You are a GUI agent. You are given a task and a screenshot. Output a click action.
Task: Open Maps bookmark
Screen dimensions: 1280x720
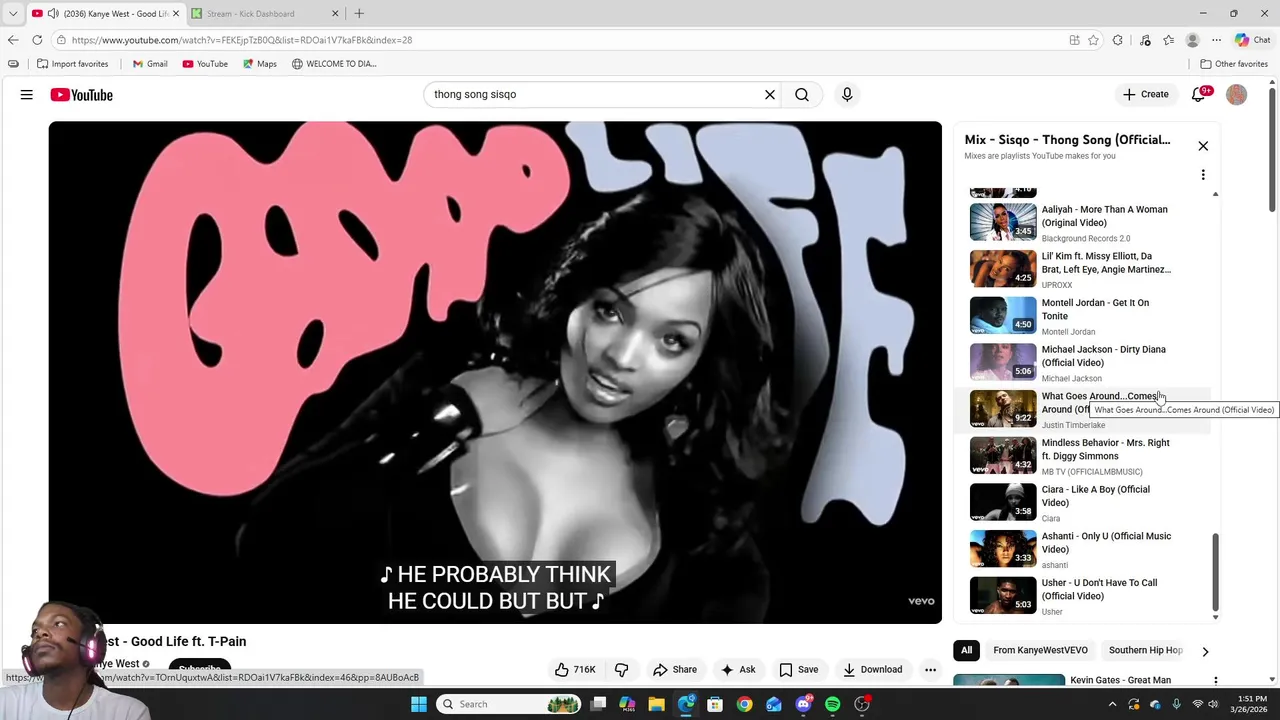(x=260, y=64)
